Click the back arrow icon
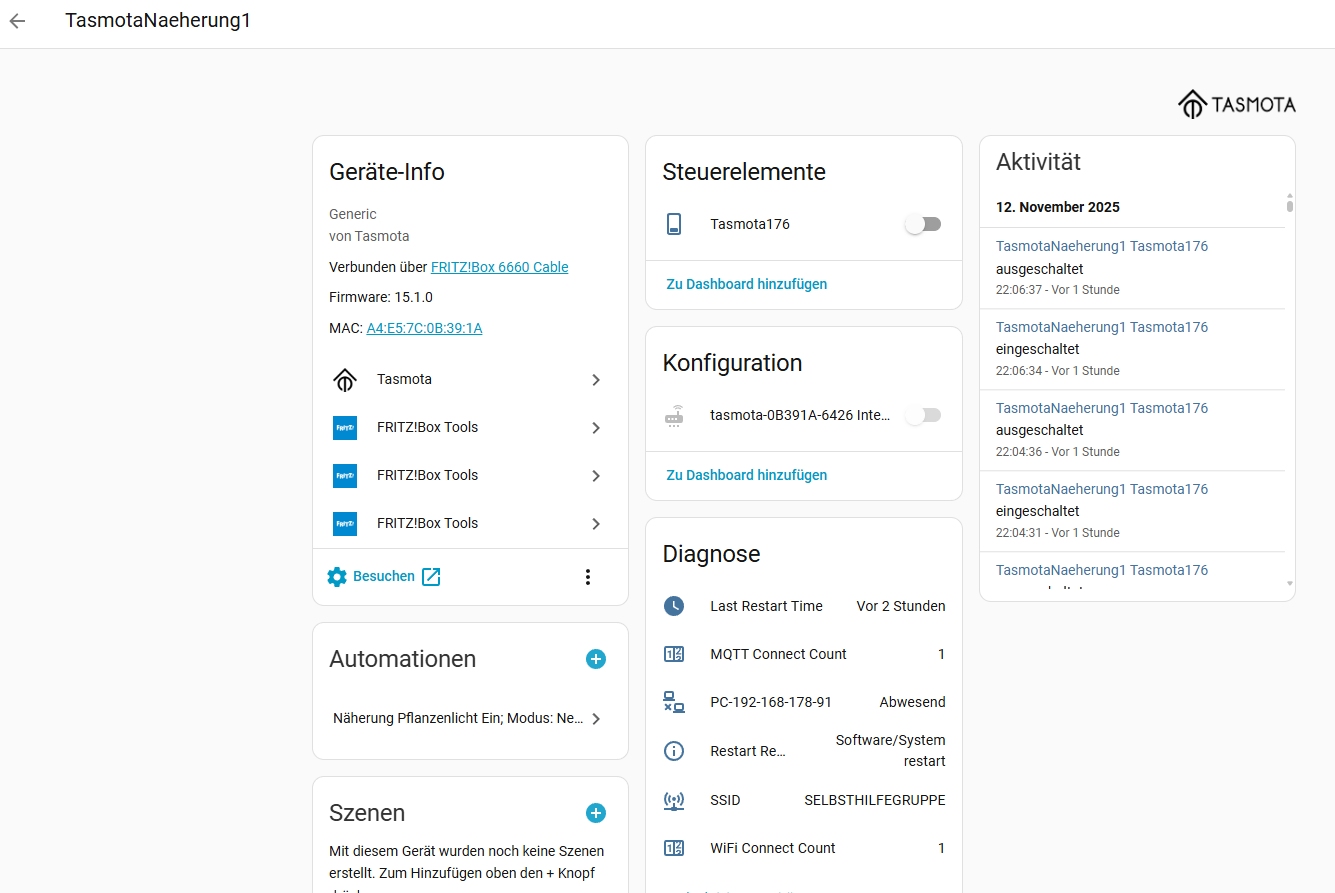Screen dimensions: 1335x893 pos(17,21)
